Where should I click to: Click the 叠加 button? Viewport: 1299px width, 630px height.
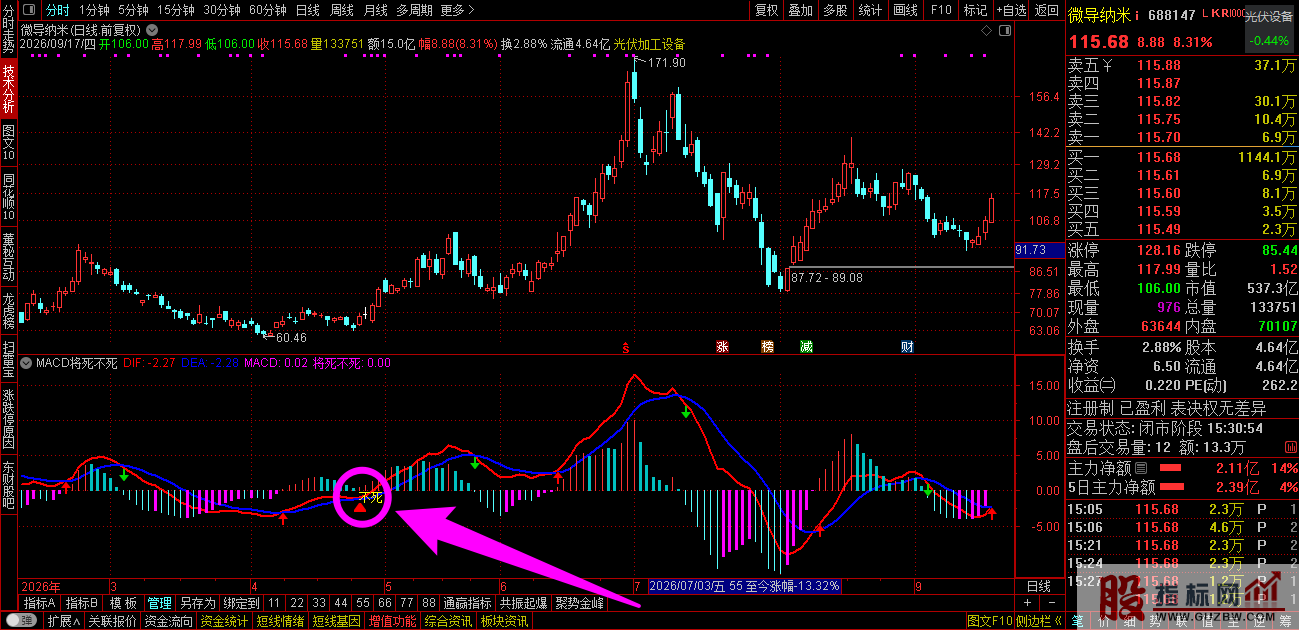click(x=800, y=10)
